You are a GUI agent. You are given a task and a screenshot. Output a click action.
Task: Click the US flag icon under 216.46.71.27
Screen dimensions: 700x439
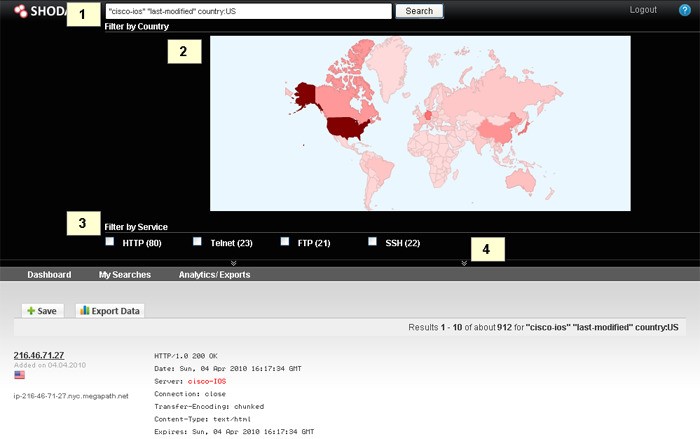click(x=19, y=375)
